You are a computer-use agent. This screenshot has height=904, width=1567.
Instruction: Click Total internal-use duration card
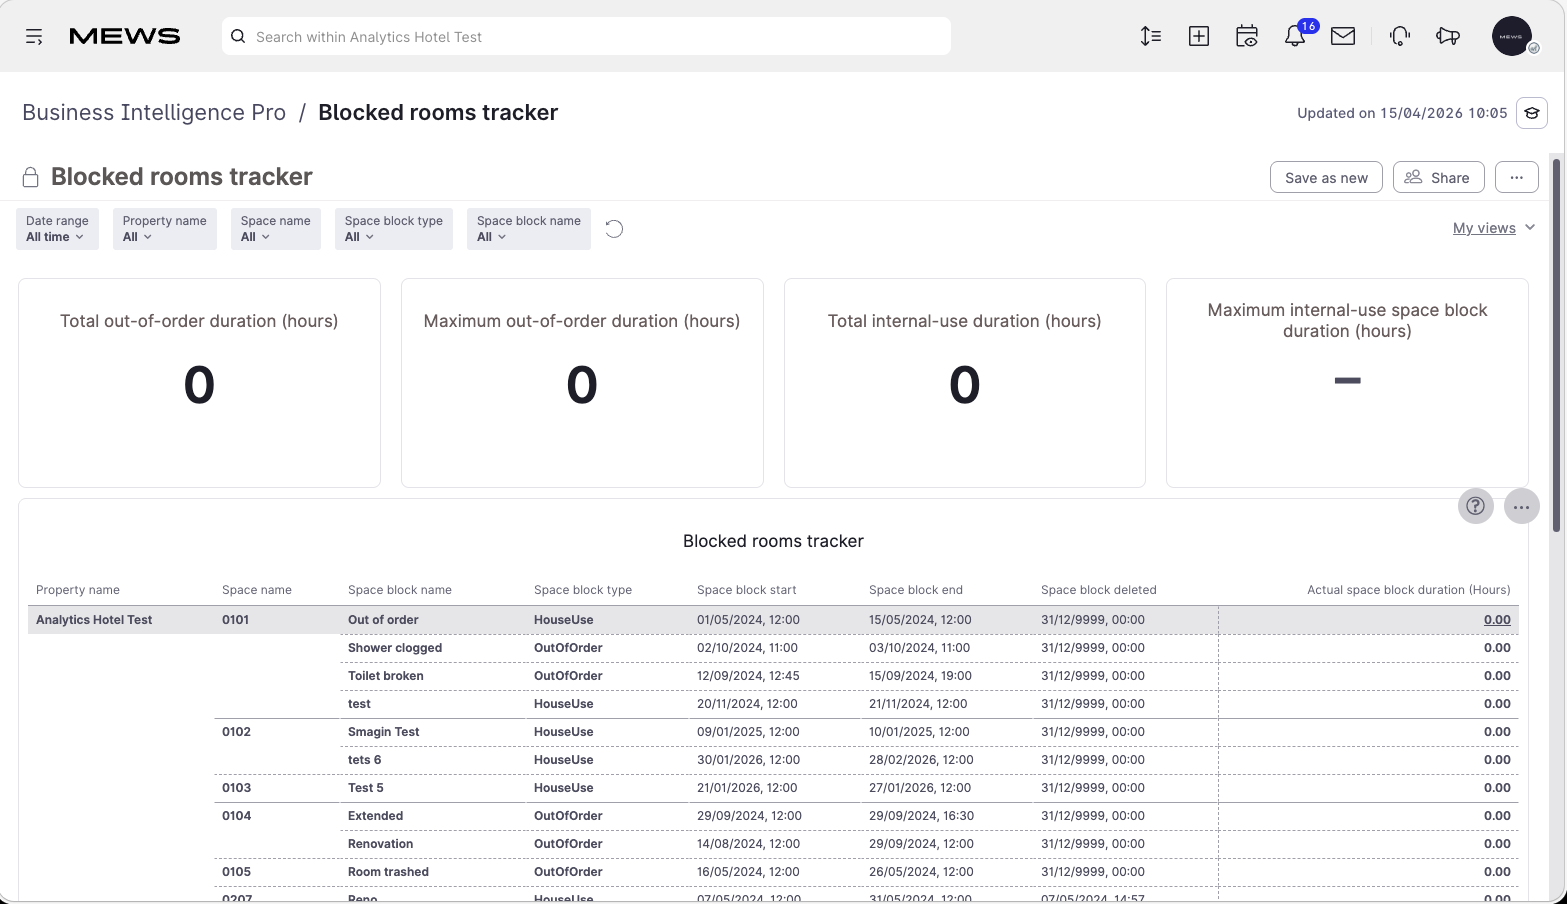965,383
